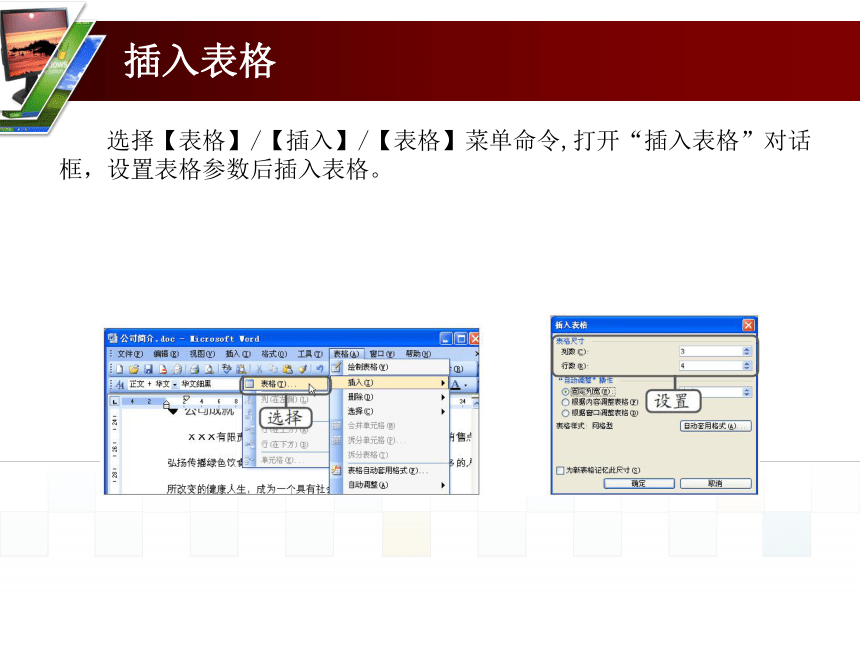Select the 根据内容调整表格 radio button
This screenshot has height=645, width=860.
565,402
